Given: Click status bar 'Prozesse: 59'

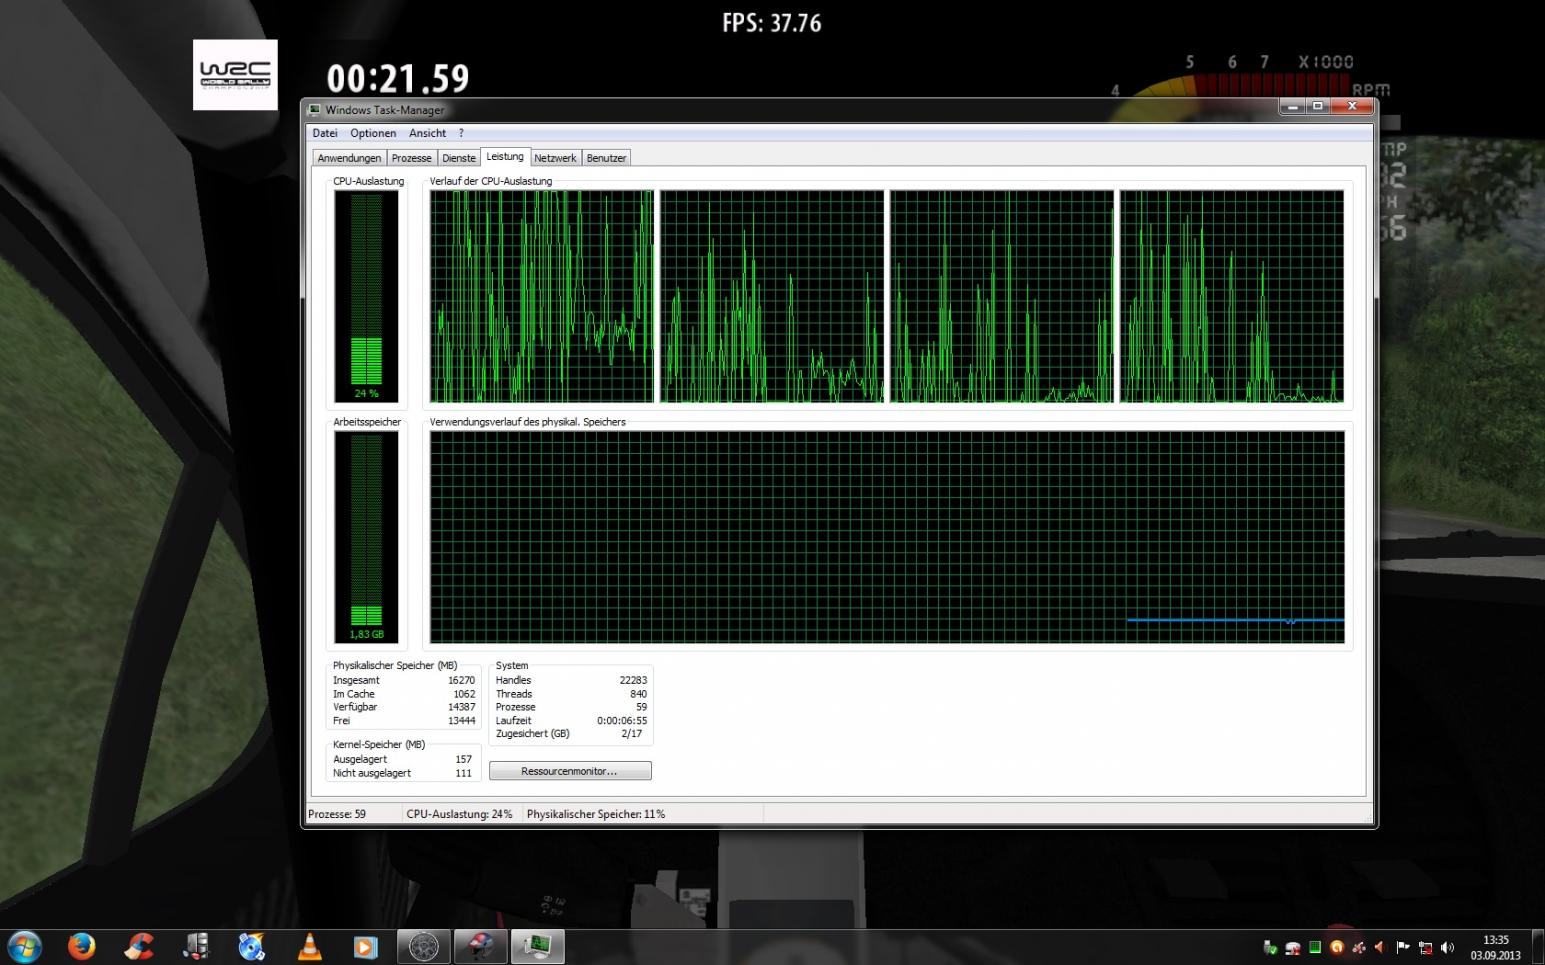Looking at the screenshot, I should coord(337,814).
